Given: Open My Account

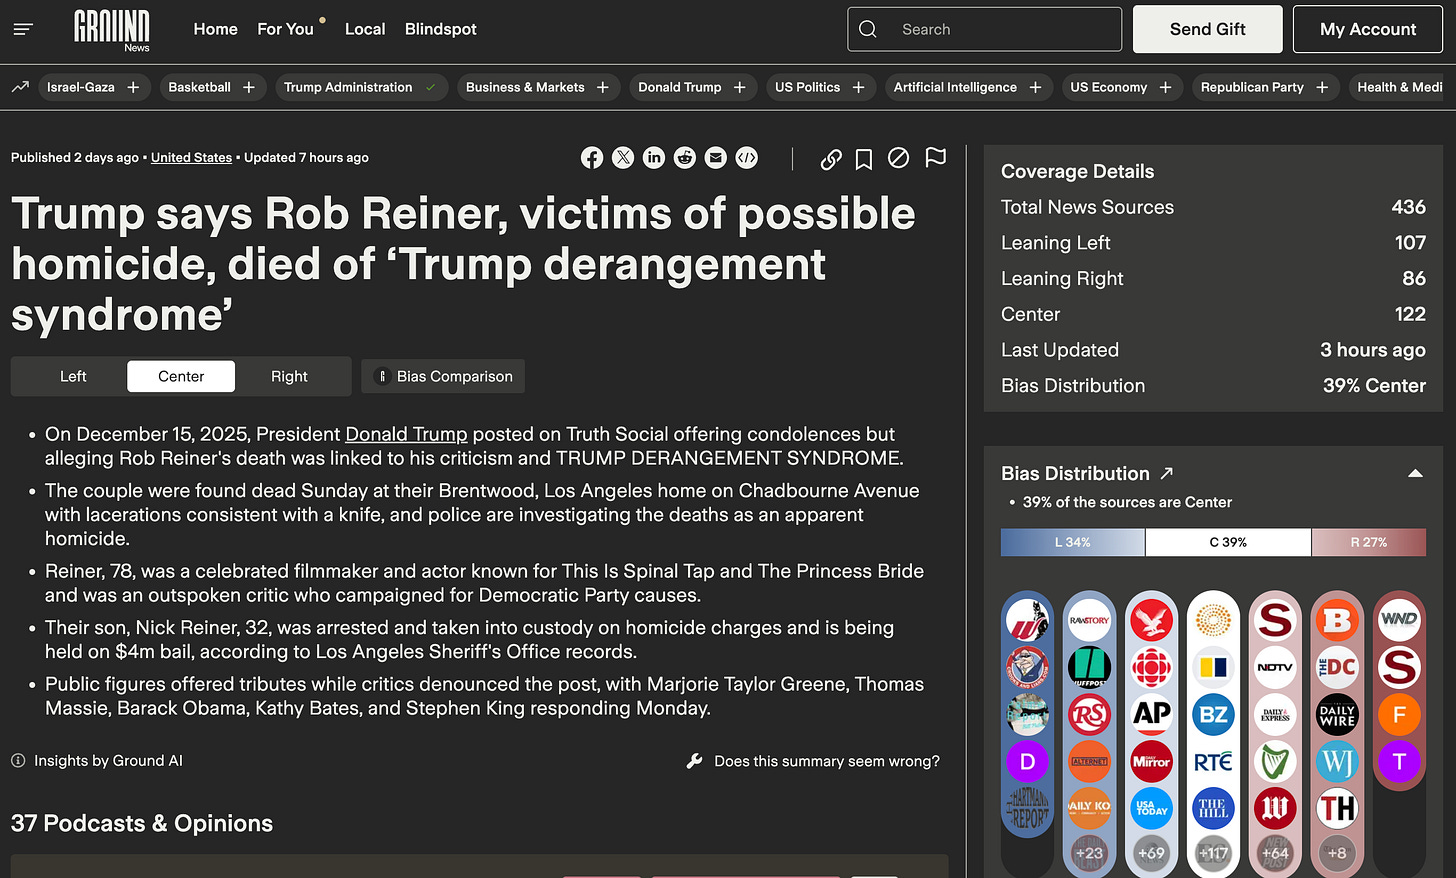Looking at the screenshot, I should point(1368,29).
